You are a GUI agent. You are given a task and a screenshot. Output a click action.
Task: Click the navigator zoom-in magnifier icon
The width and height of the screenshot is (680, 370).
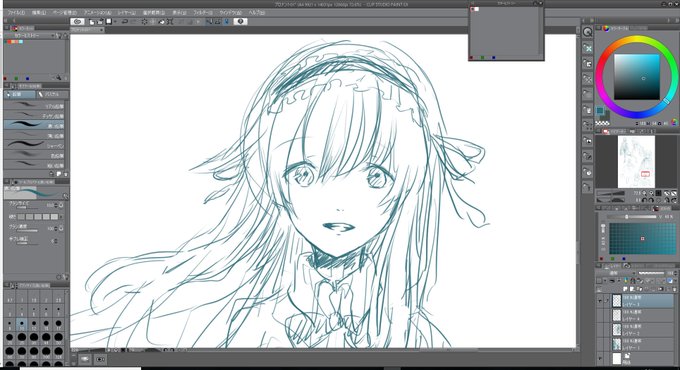click(651, 193)
